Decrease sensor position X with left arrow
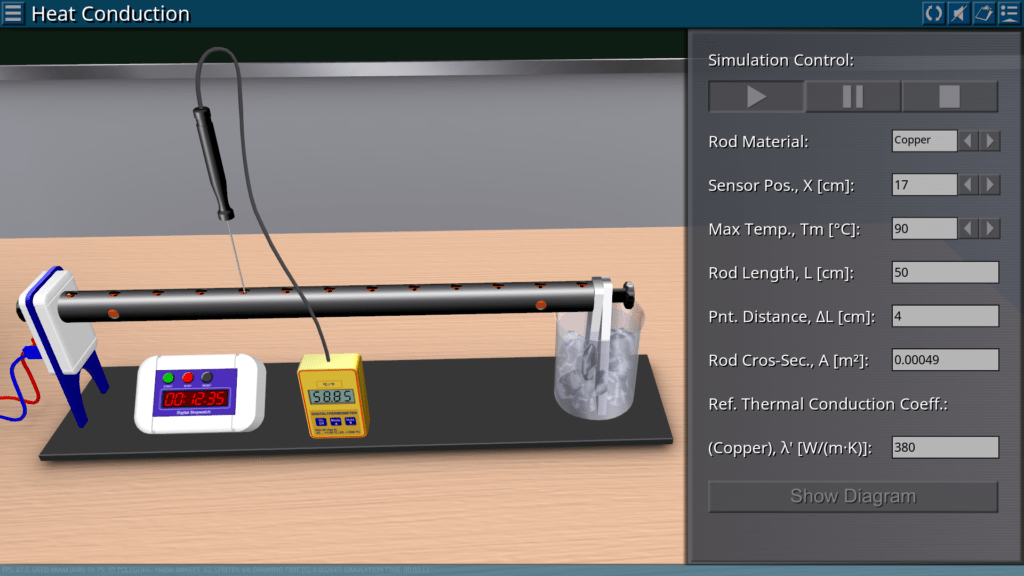Screen dimensions: 1024x576 tap(968, 185)
